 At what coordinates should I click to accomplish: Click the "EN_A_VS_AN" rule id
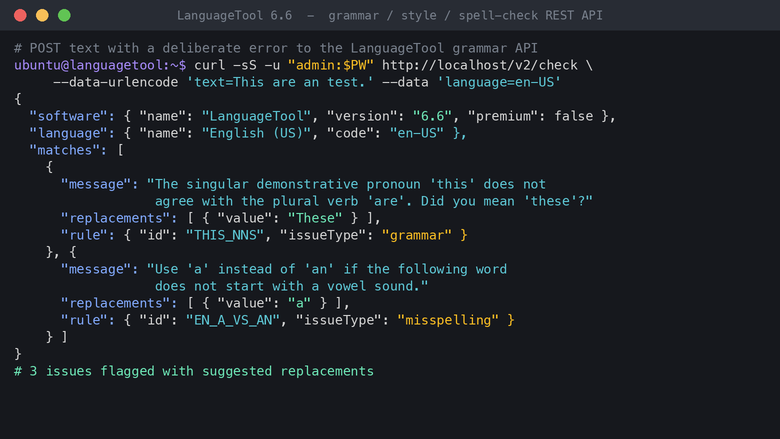tap(232, 320)
